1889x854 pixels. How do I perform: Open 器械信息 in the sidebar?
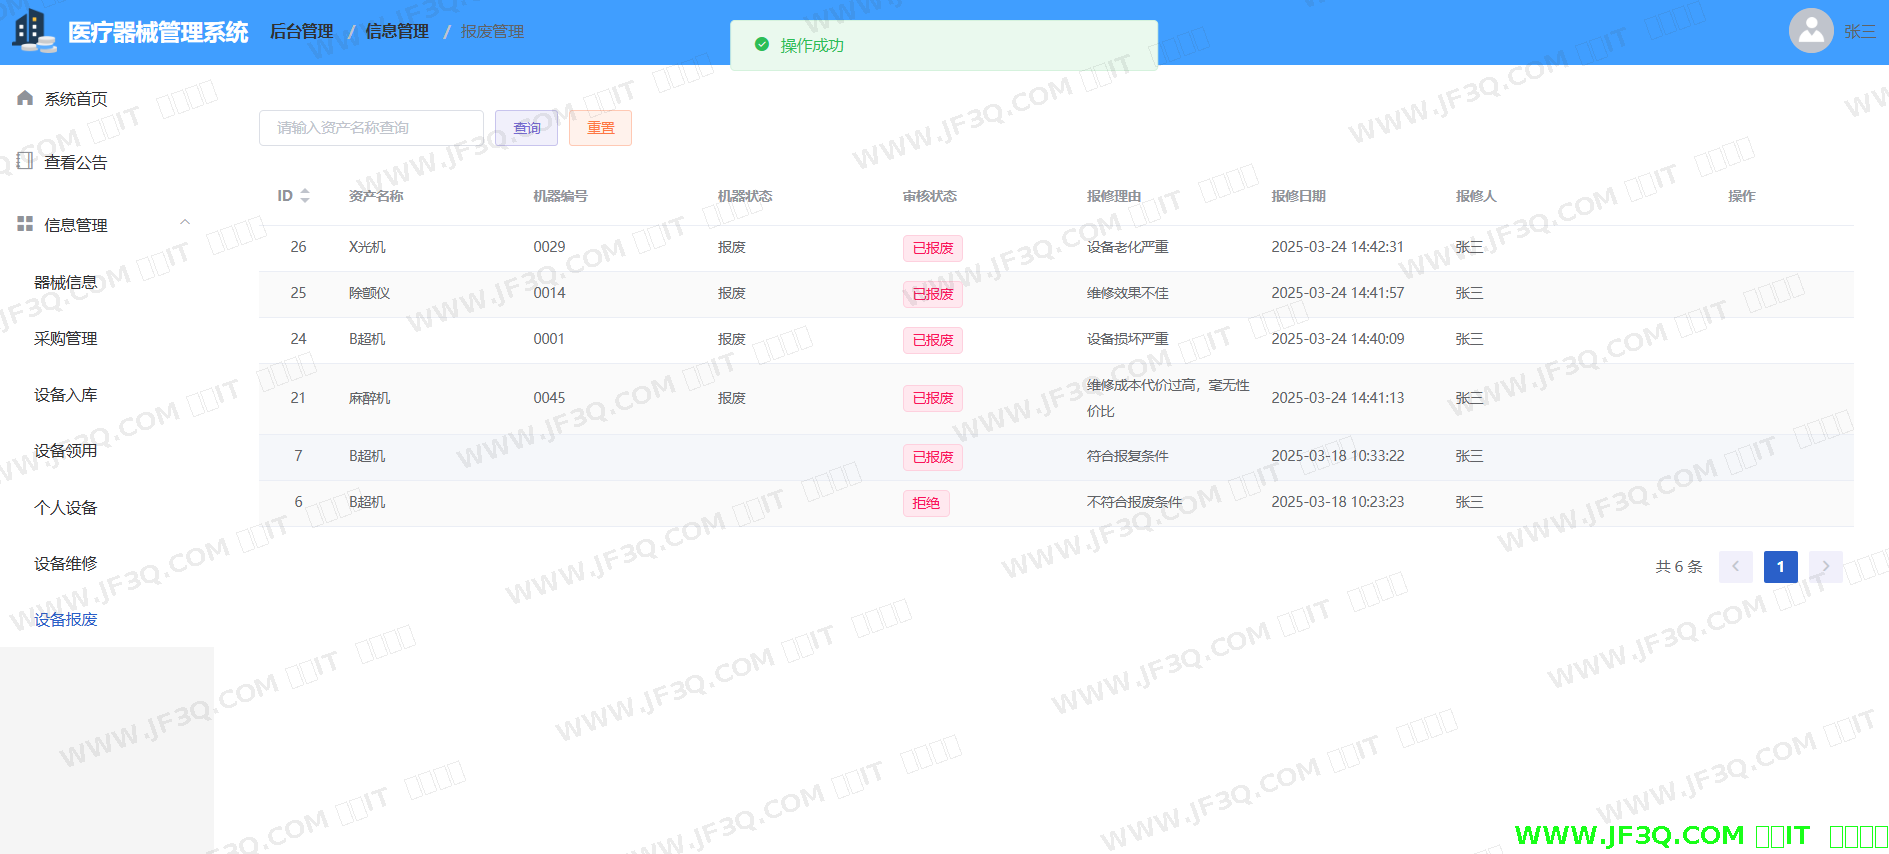coord(66,283)
